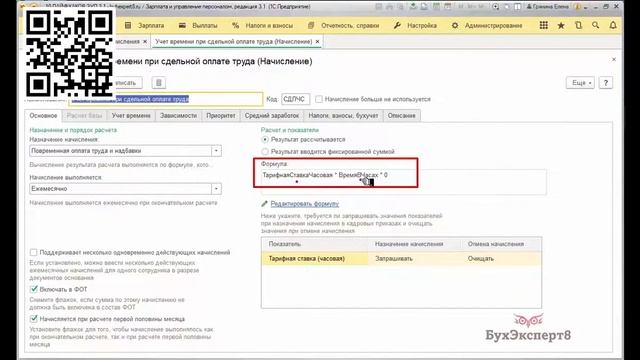Switch to the Средний заработок tab

pyautogui.click(x=272, y=116)
